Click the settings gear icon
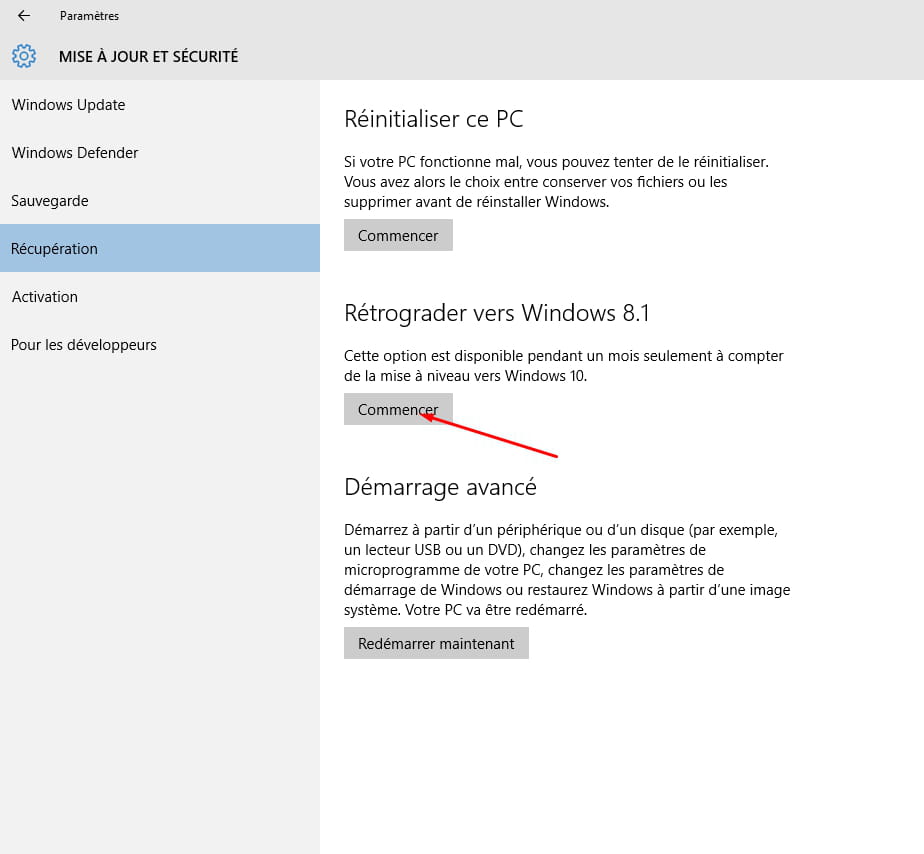 pos(24,56)
